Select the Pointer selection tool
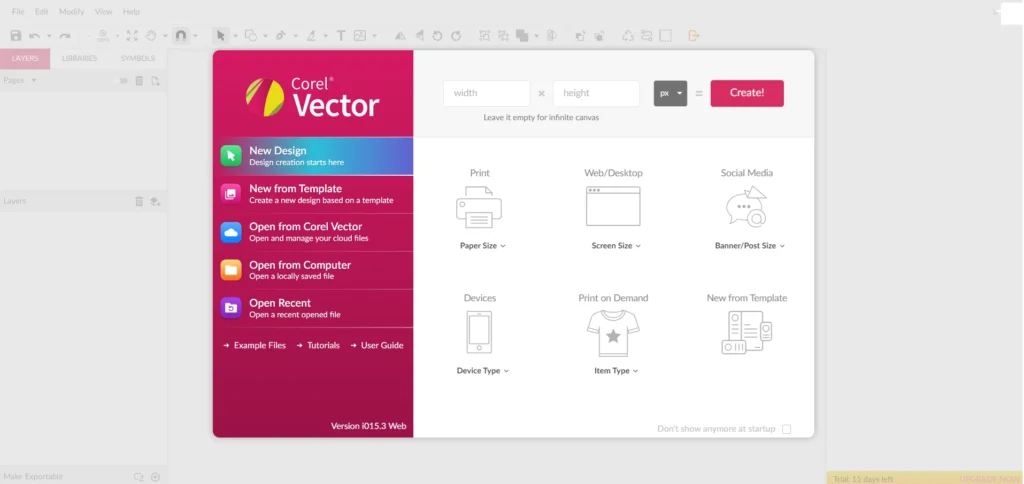 221,36
